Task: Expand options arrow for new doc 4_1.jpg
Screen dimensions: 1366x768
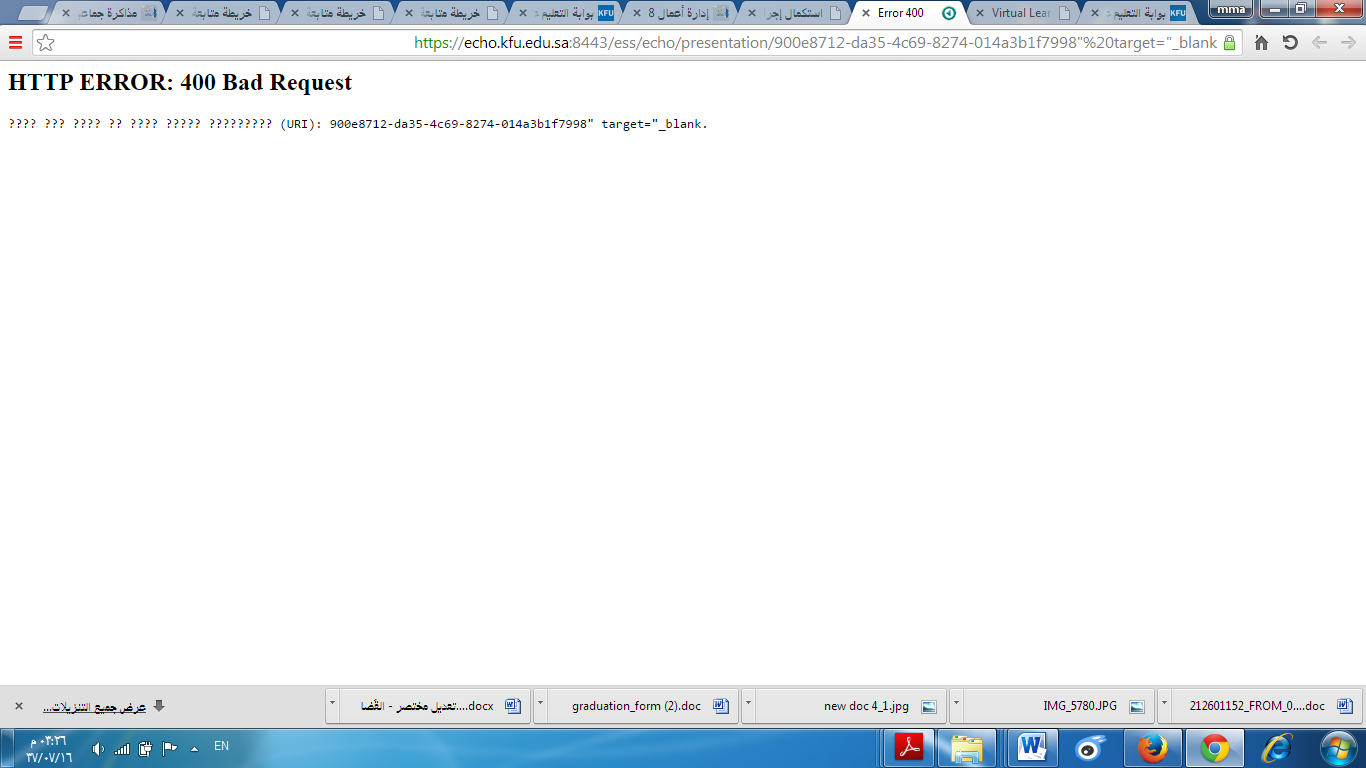Action: [749, 705]
